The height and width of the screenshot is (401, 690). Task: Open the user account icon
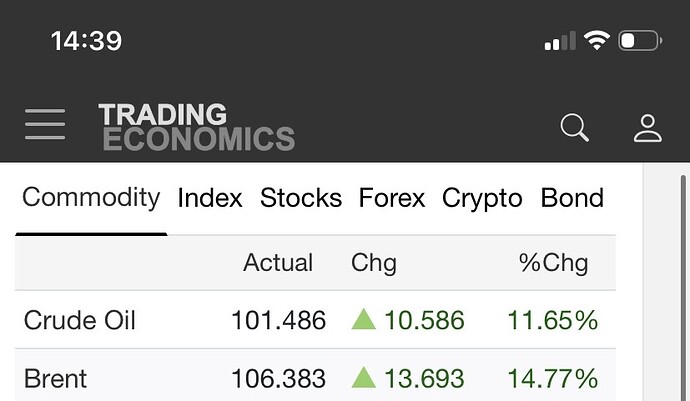click(648, 127)
